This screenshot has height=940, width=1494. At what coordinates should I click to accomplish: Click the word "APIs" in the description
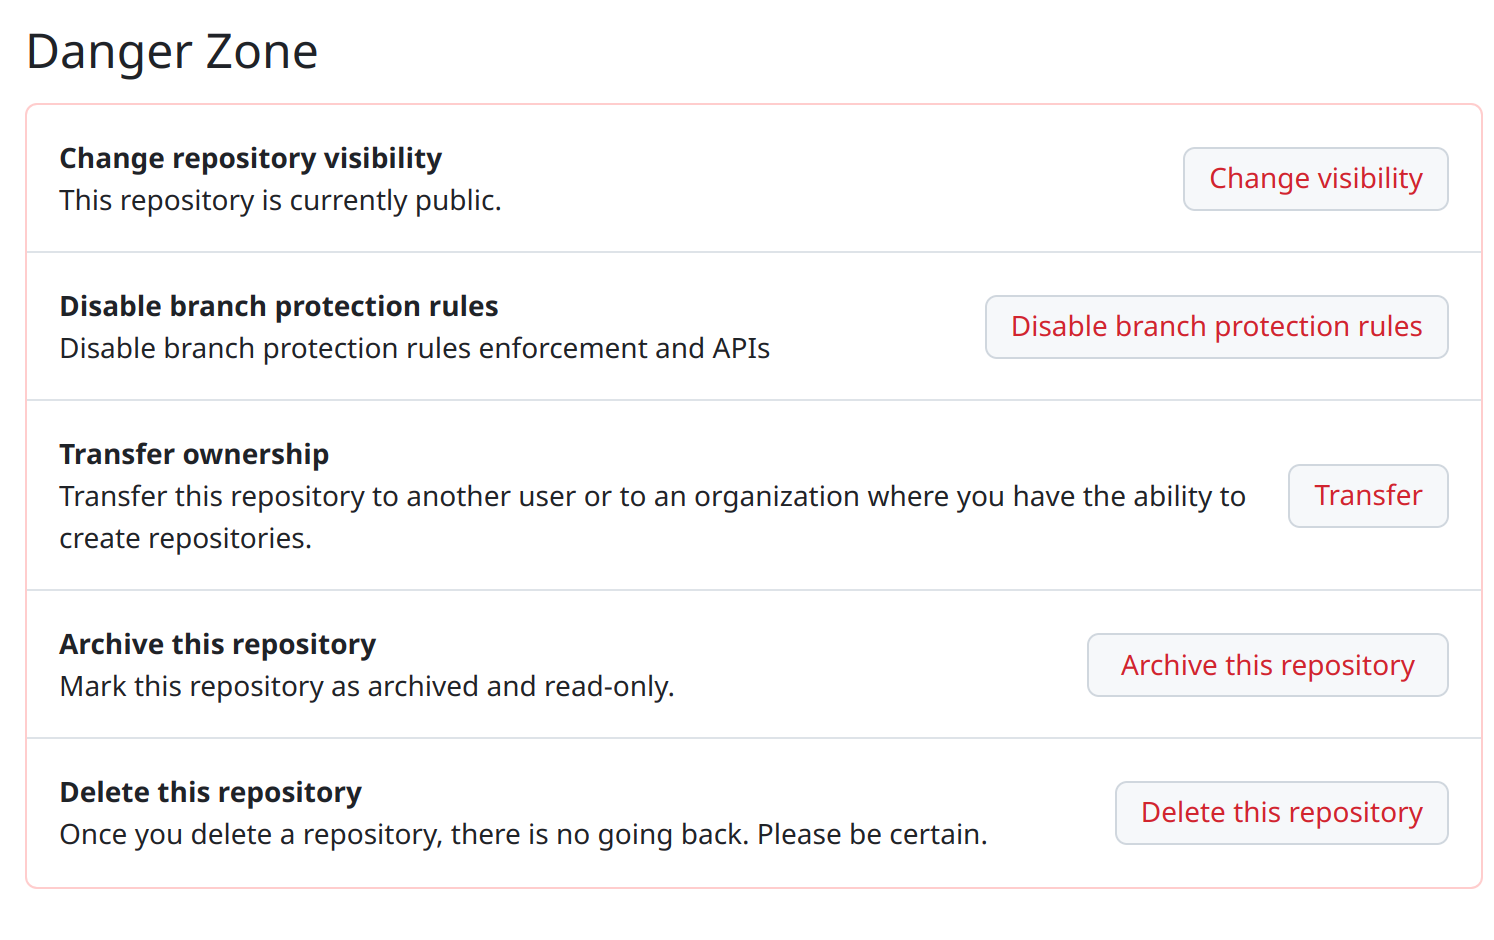coord(740,349)
